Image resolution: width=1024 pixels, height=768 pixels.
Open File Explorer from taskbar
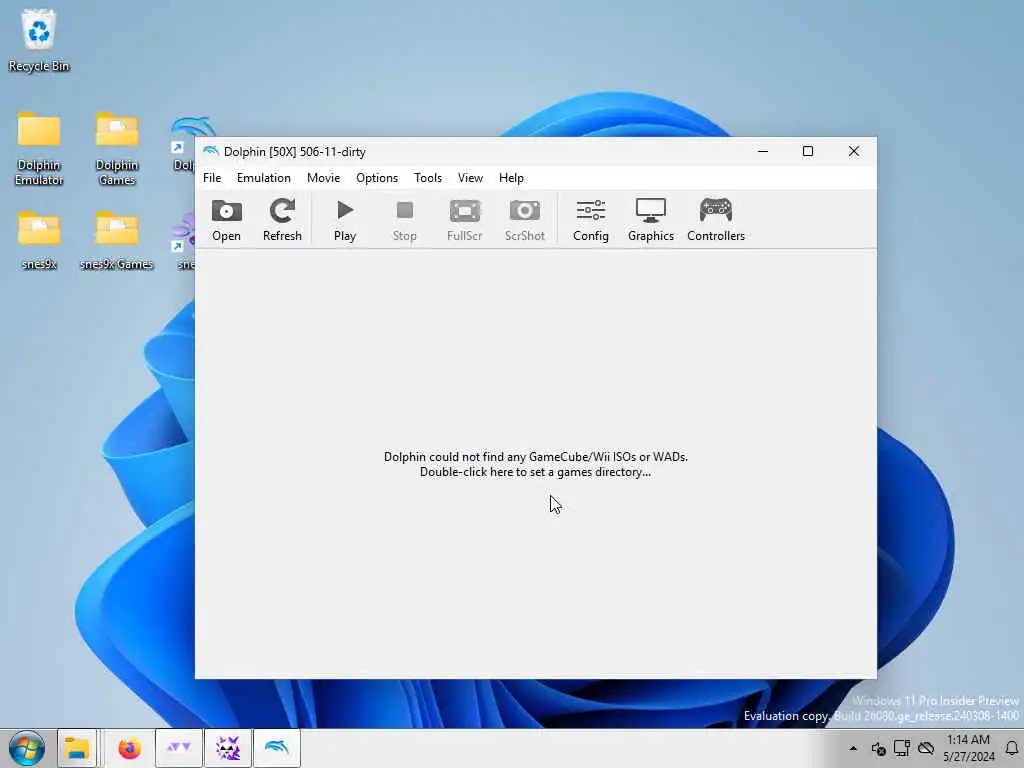[77, 748]
